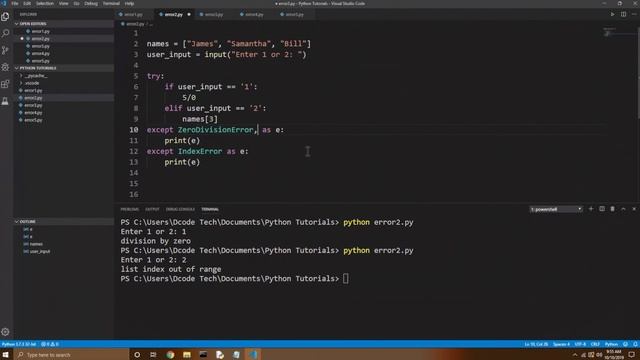Open the Test beaker view in activity bar
640x360 pixels.
(5, 101)
